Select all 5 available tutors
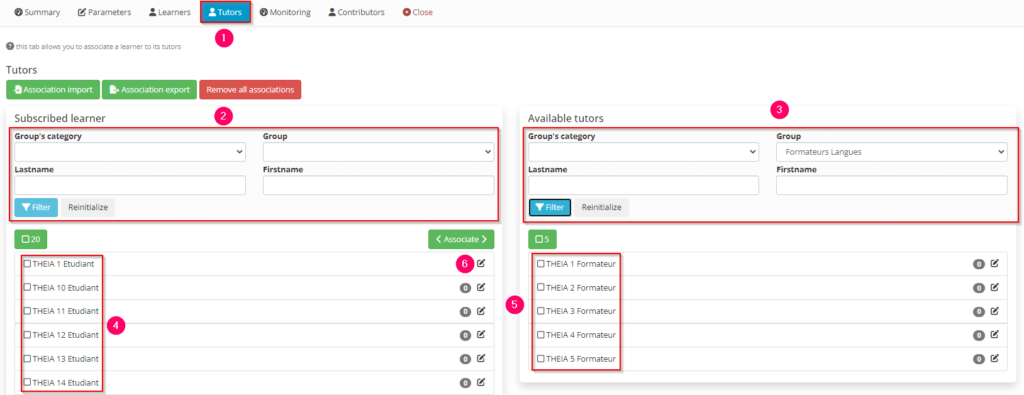1024x395 pixels. 542,239
